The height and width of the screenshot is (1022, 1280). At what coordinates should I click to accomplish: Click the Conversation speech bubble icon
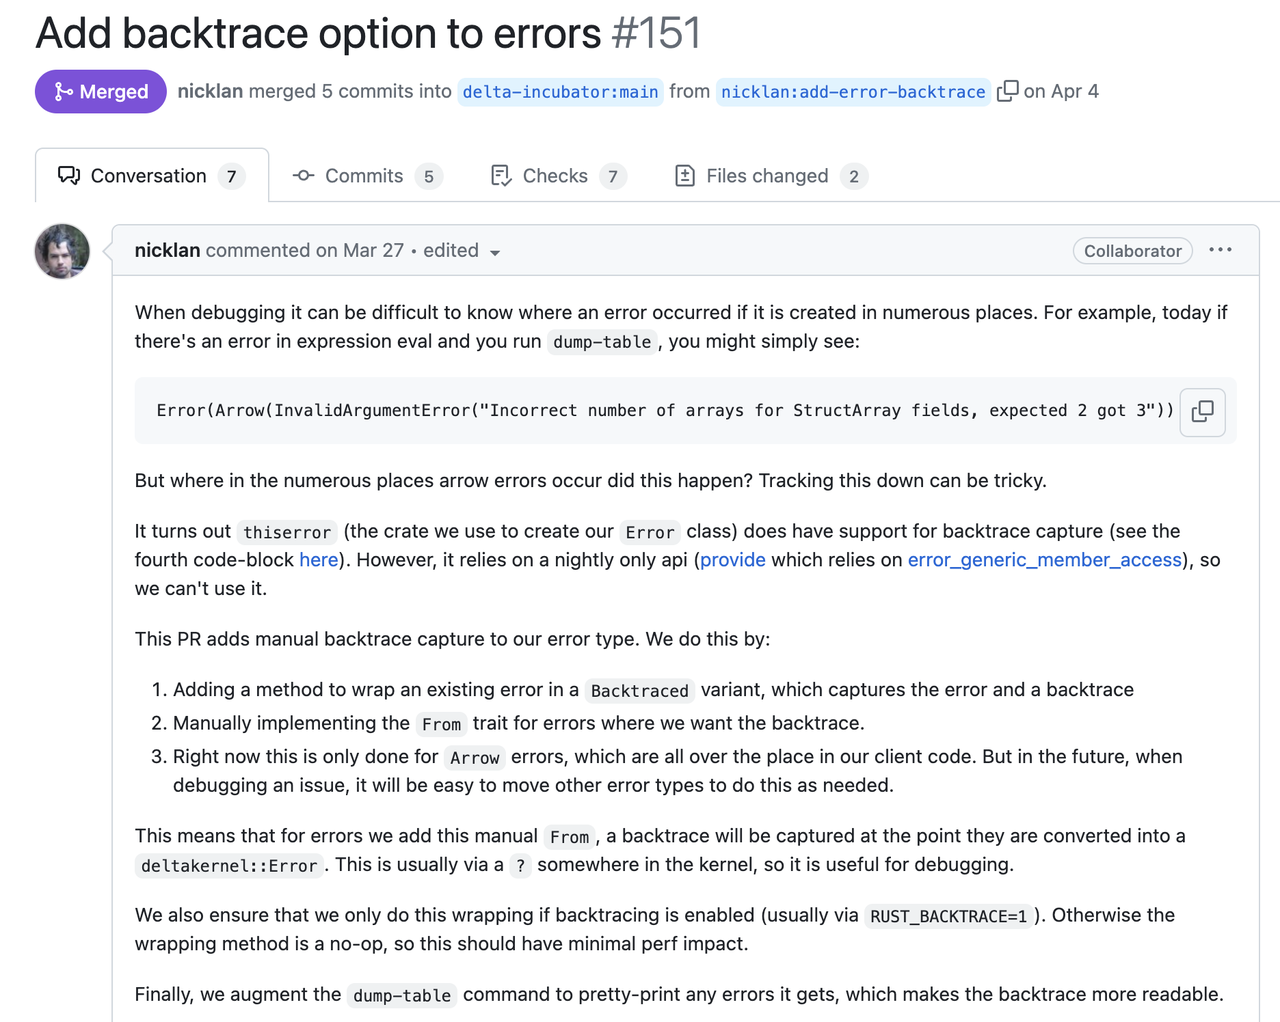[68, 175]
